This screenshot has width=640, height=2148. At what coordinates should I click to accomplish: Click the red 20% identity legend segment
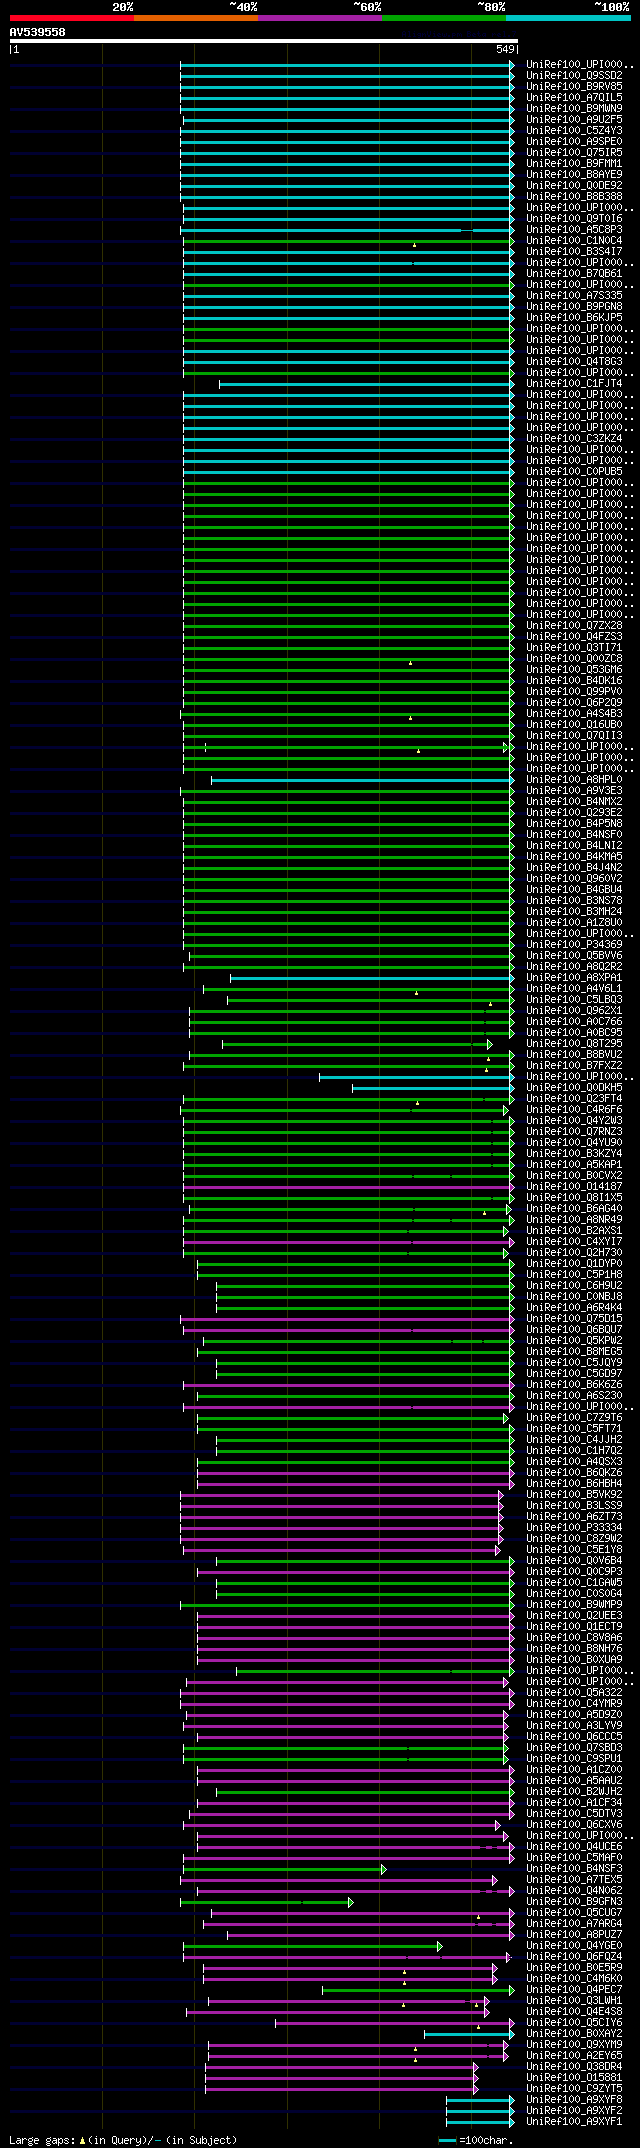[x=71, y=18]
